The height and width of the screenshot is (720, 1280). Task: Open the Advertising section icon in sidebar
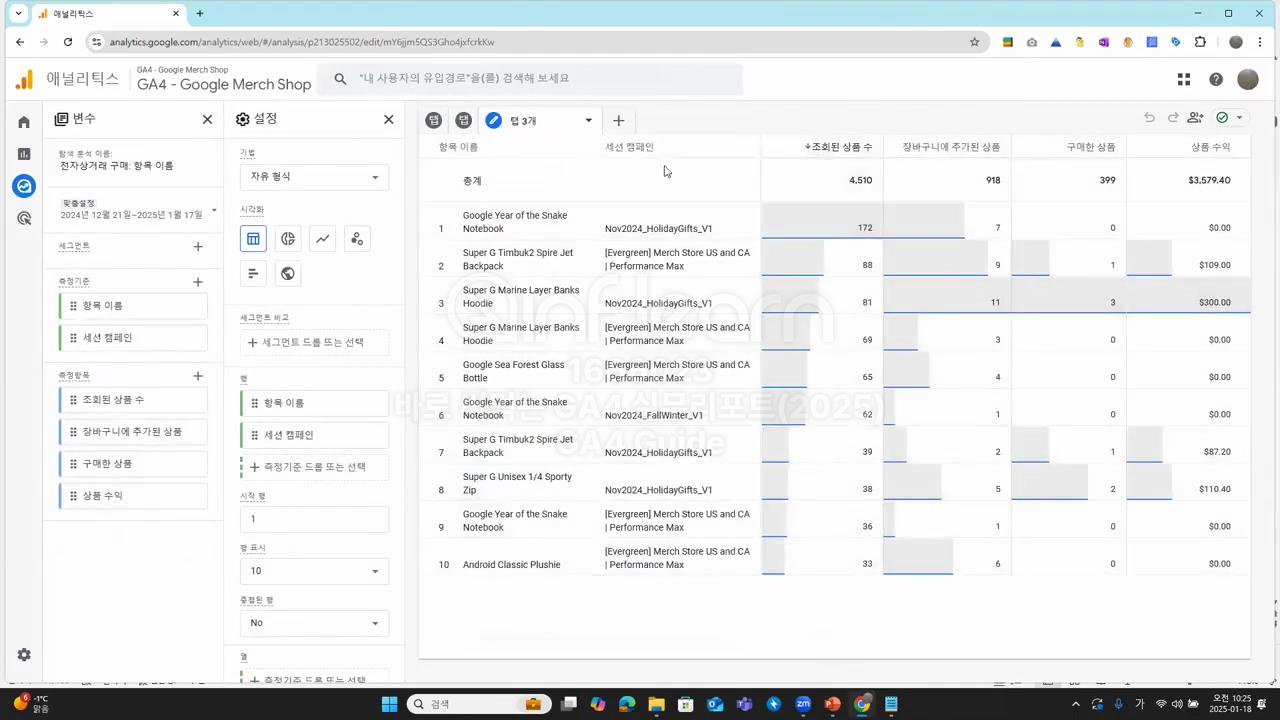tap(24, 218)
